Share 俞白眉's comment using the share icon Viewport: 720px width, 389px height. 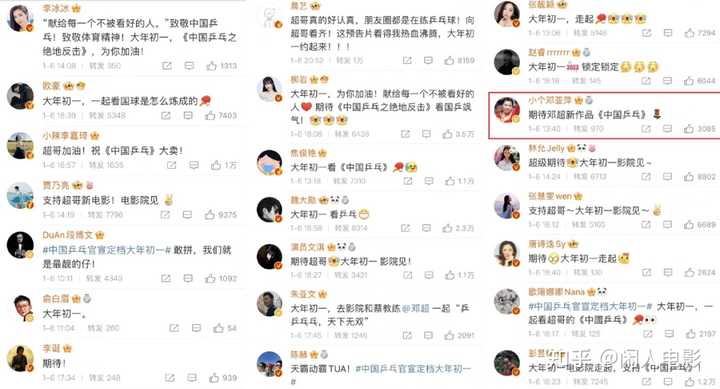pos(174,328)
